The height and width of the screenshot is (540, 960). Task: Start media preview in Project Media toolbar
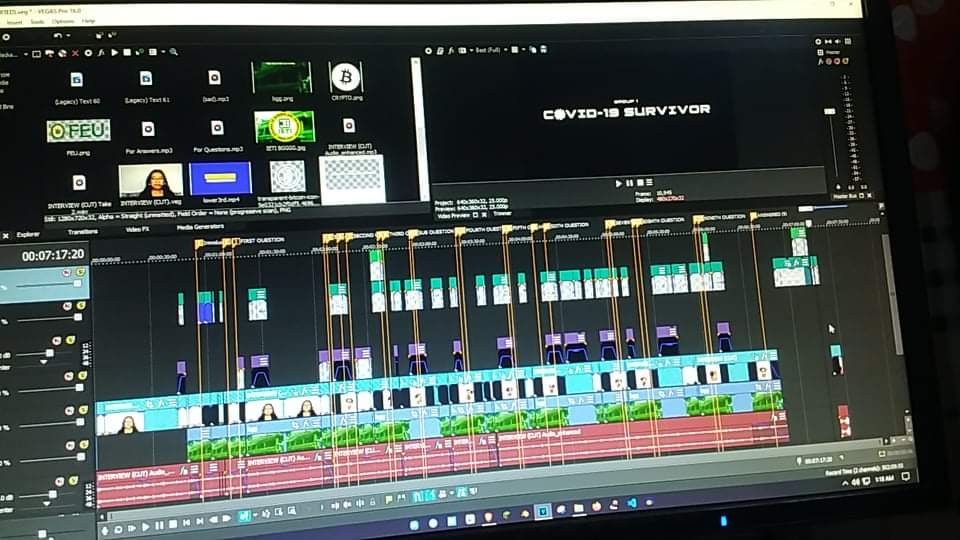[114, 53]
